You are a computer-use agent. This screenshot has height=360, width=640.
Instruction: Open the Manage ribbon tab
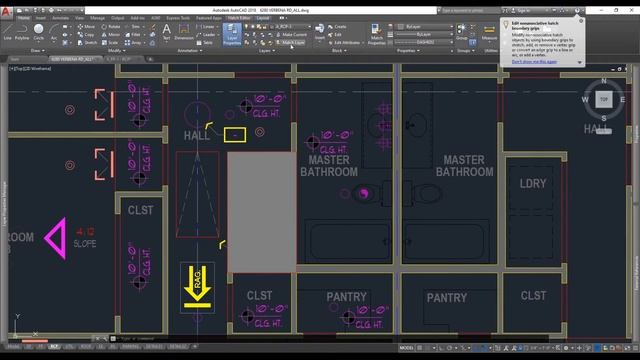click(x=97, y=18)
